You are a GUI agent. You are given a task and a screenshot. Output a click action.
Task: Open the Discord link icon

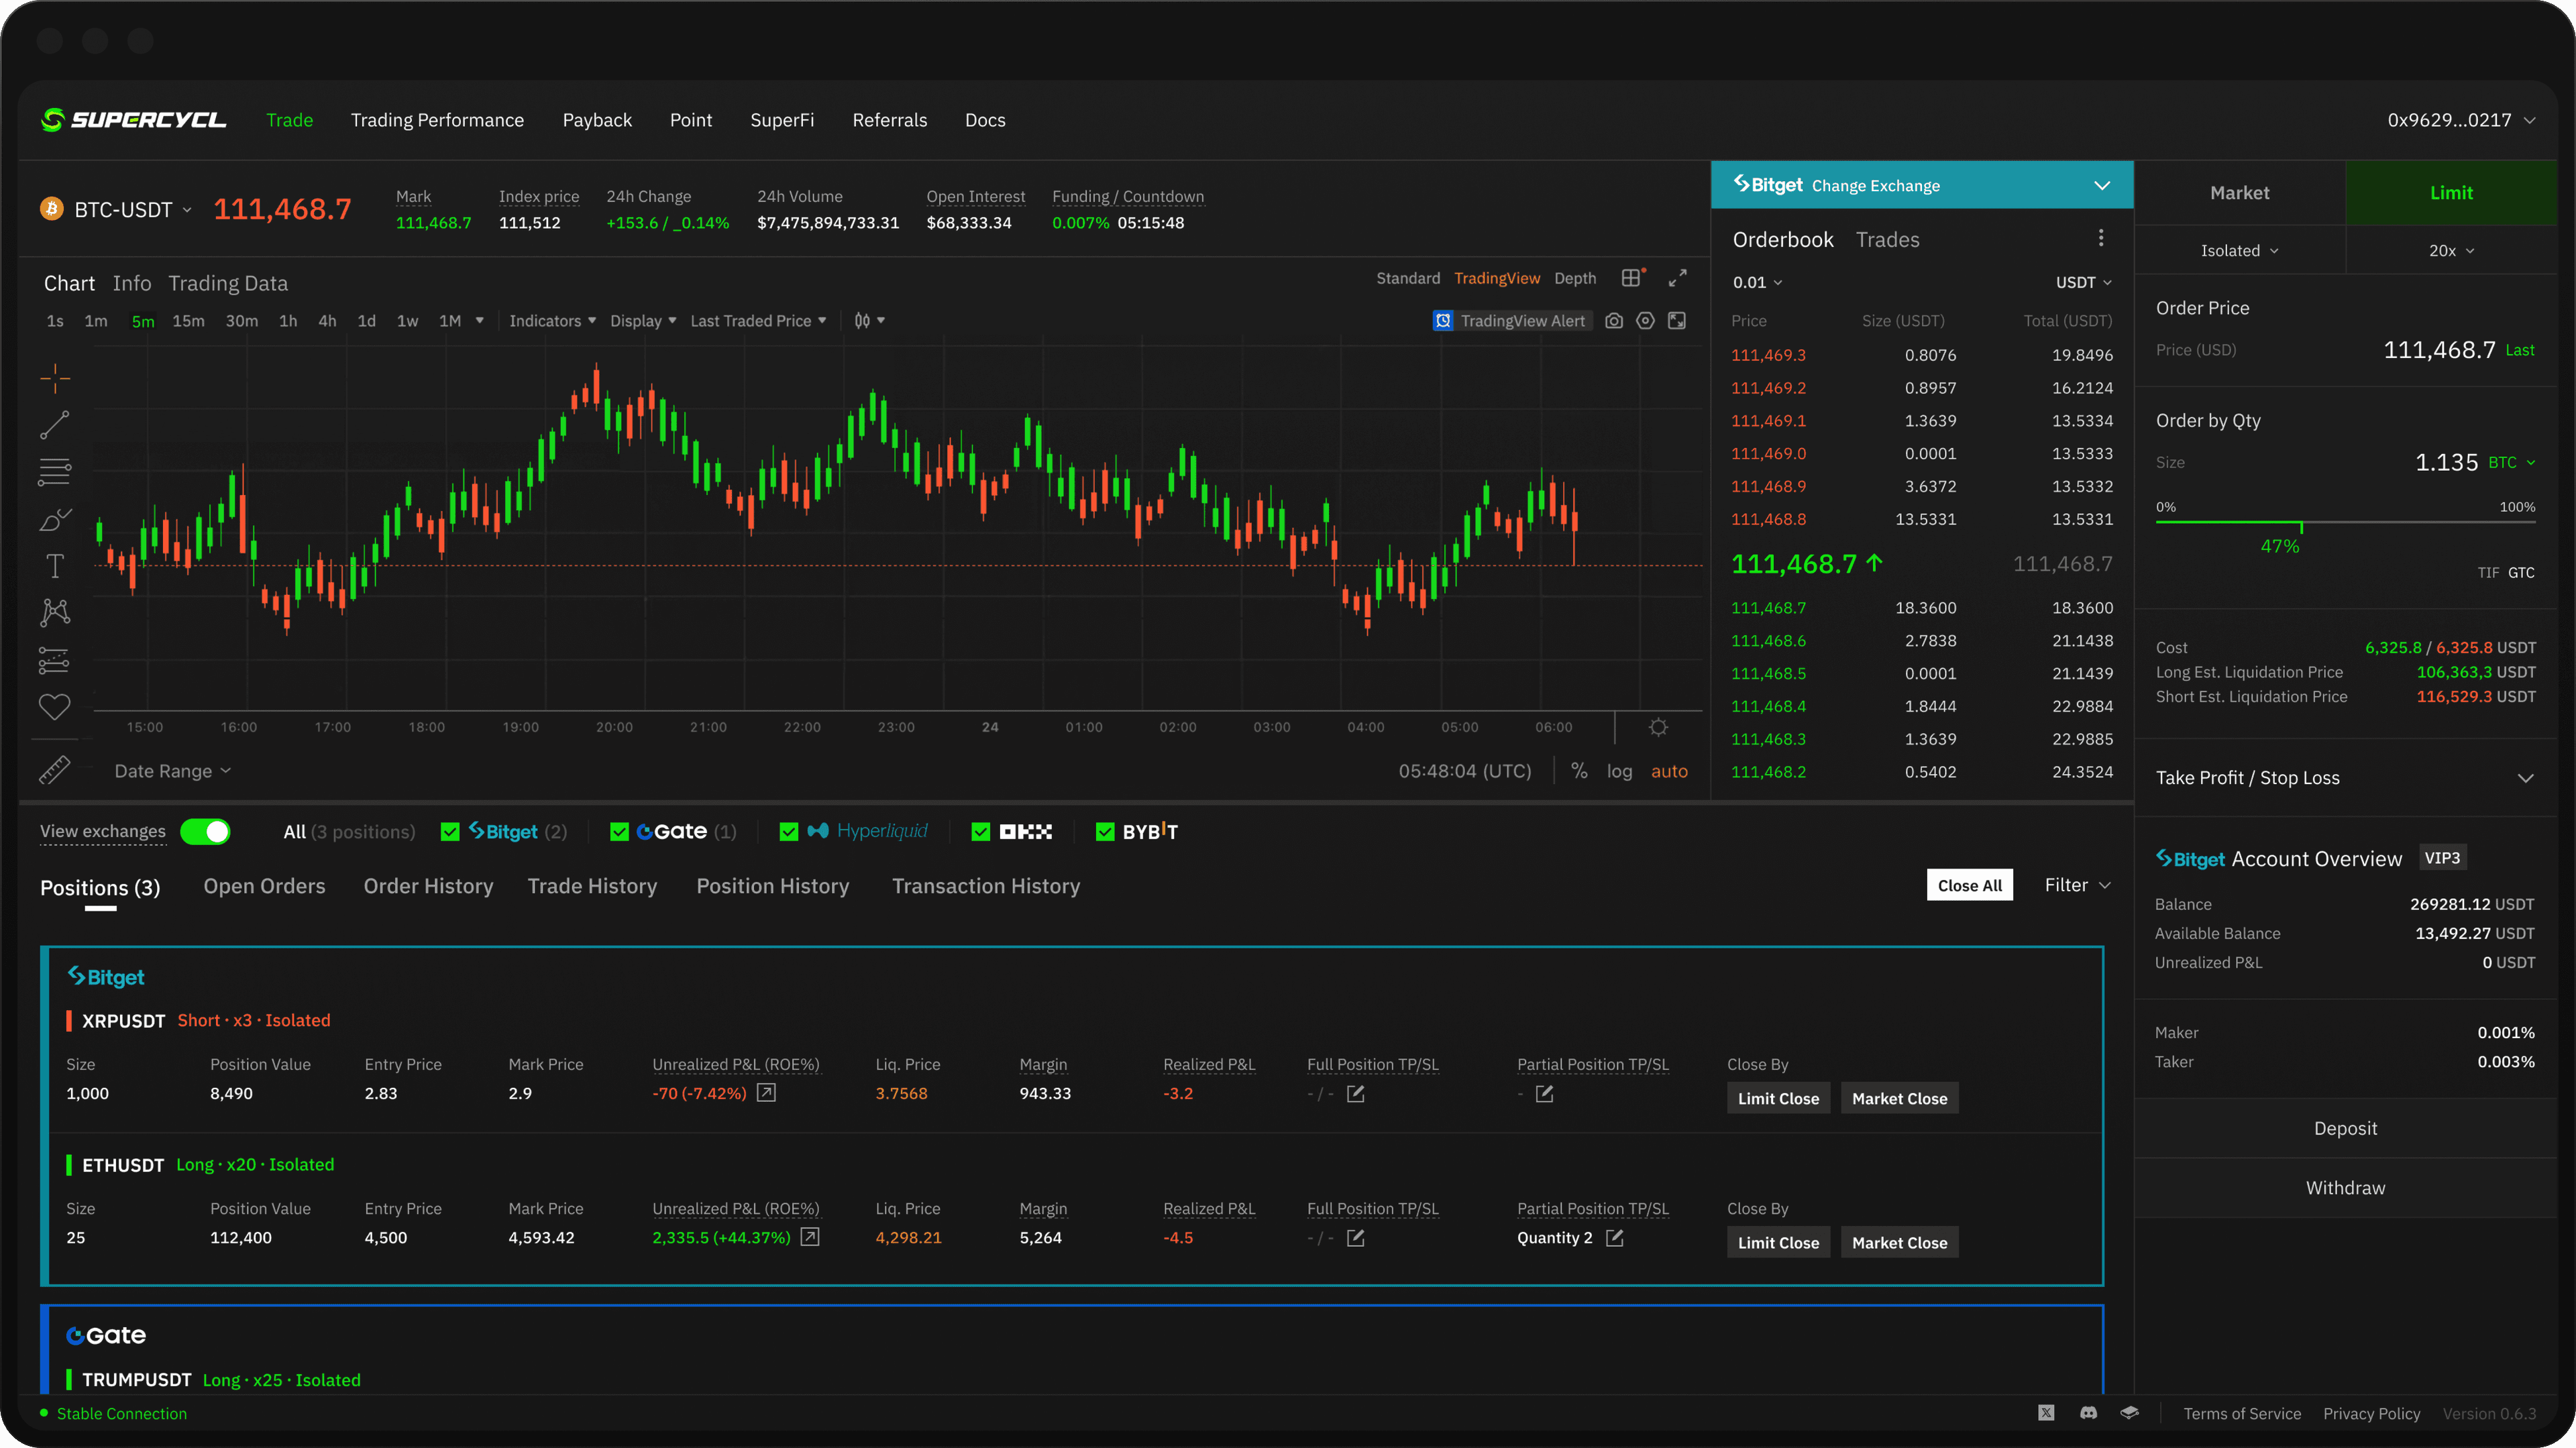click(2088, 1413)
